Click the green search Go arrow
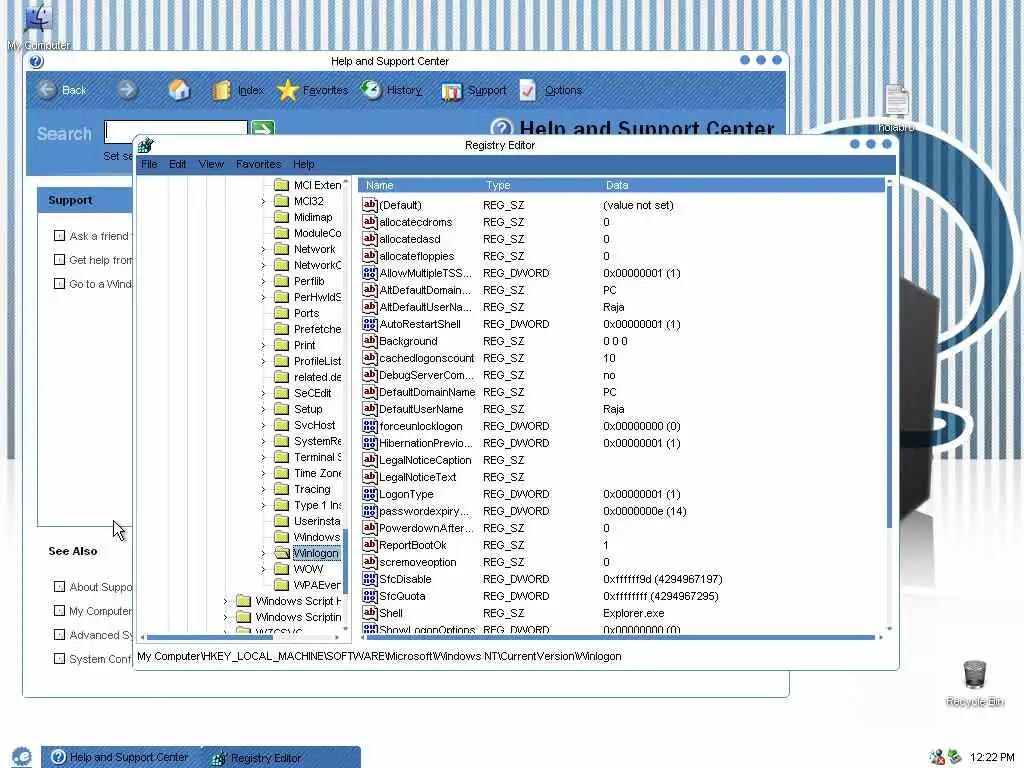 point(263,129)
